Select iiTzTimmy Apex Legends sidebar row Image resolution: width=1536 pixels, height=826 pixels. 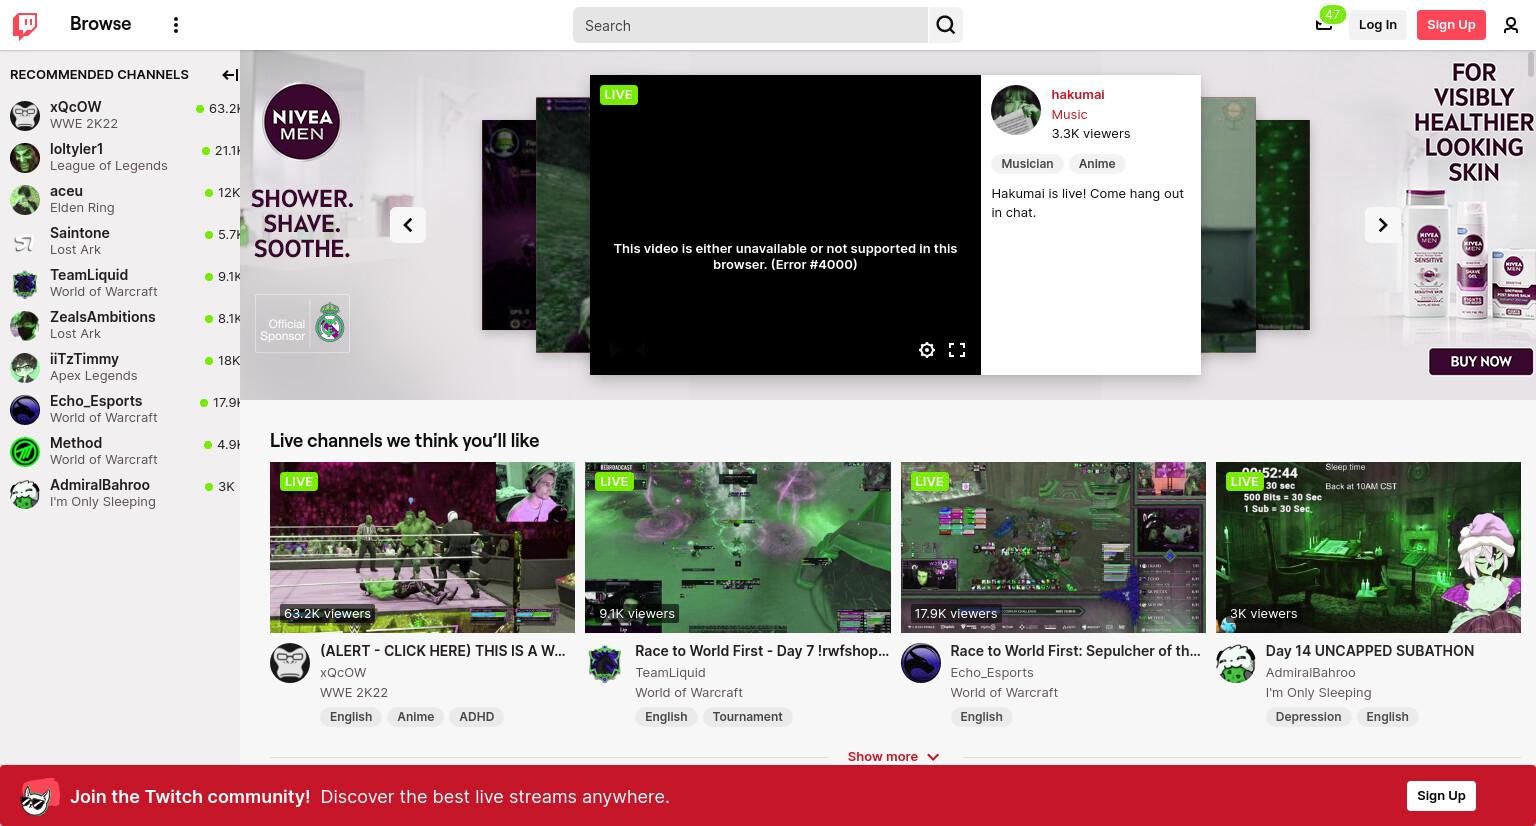coord(120,368)
